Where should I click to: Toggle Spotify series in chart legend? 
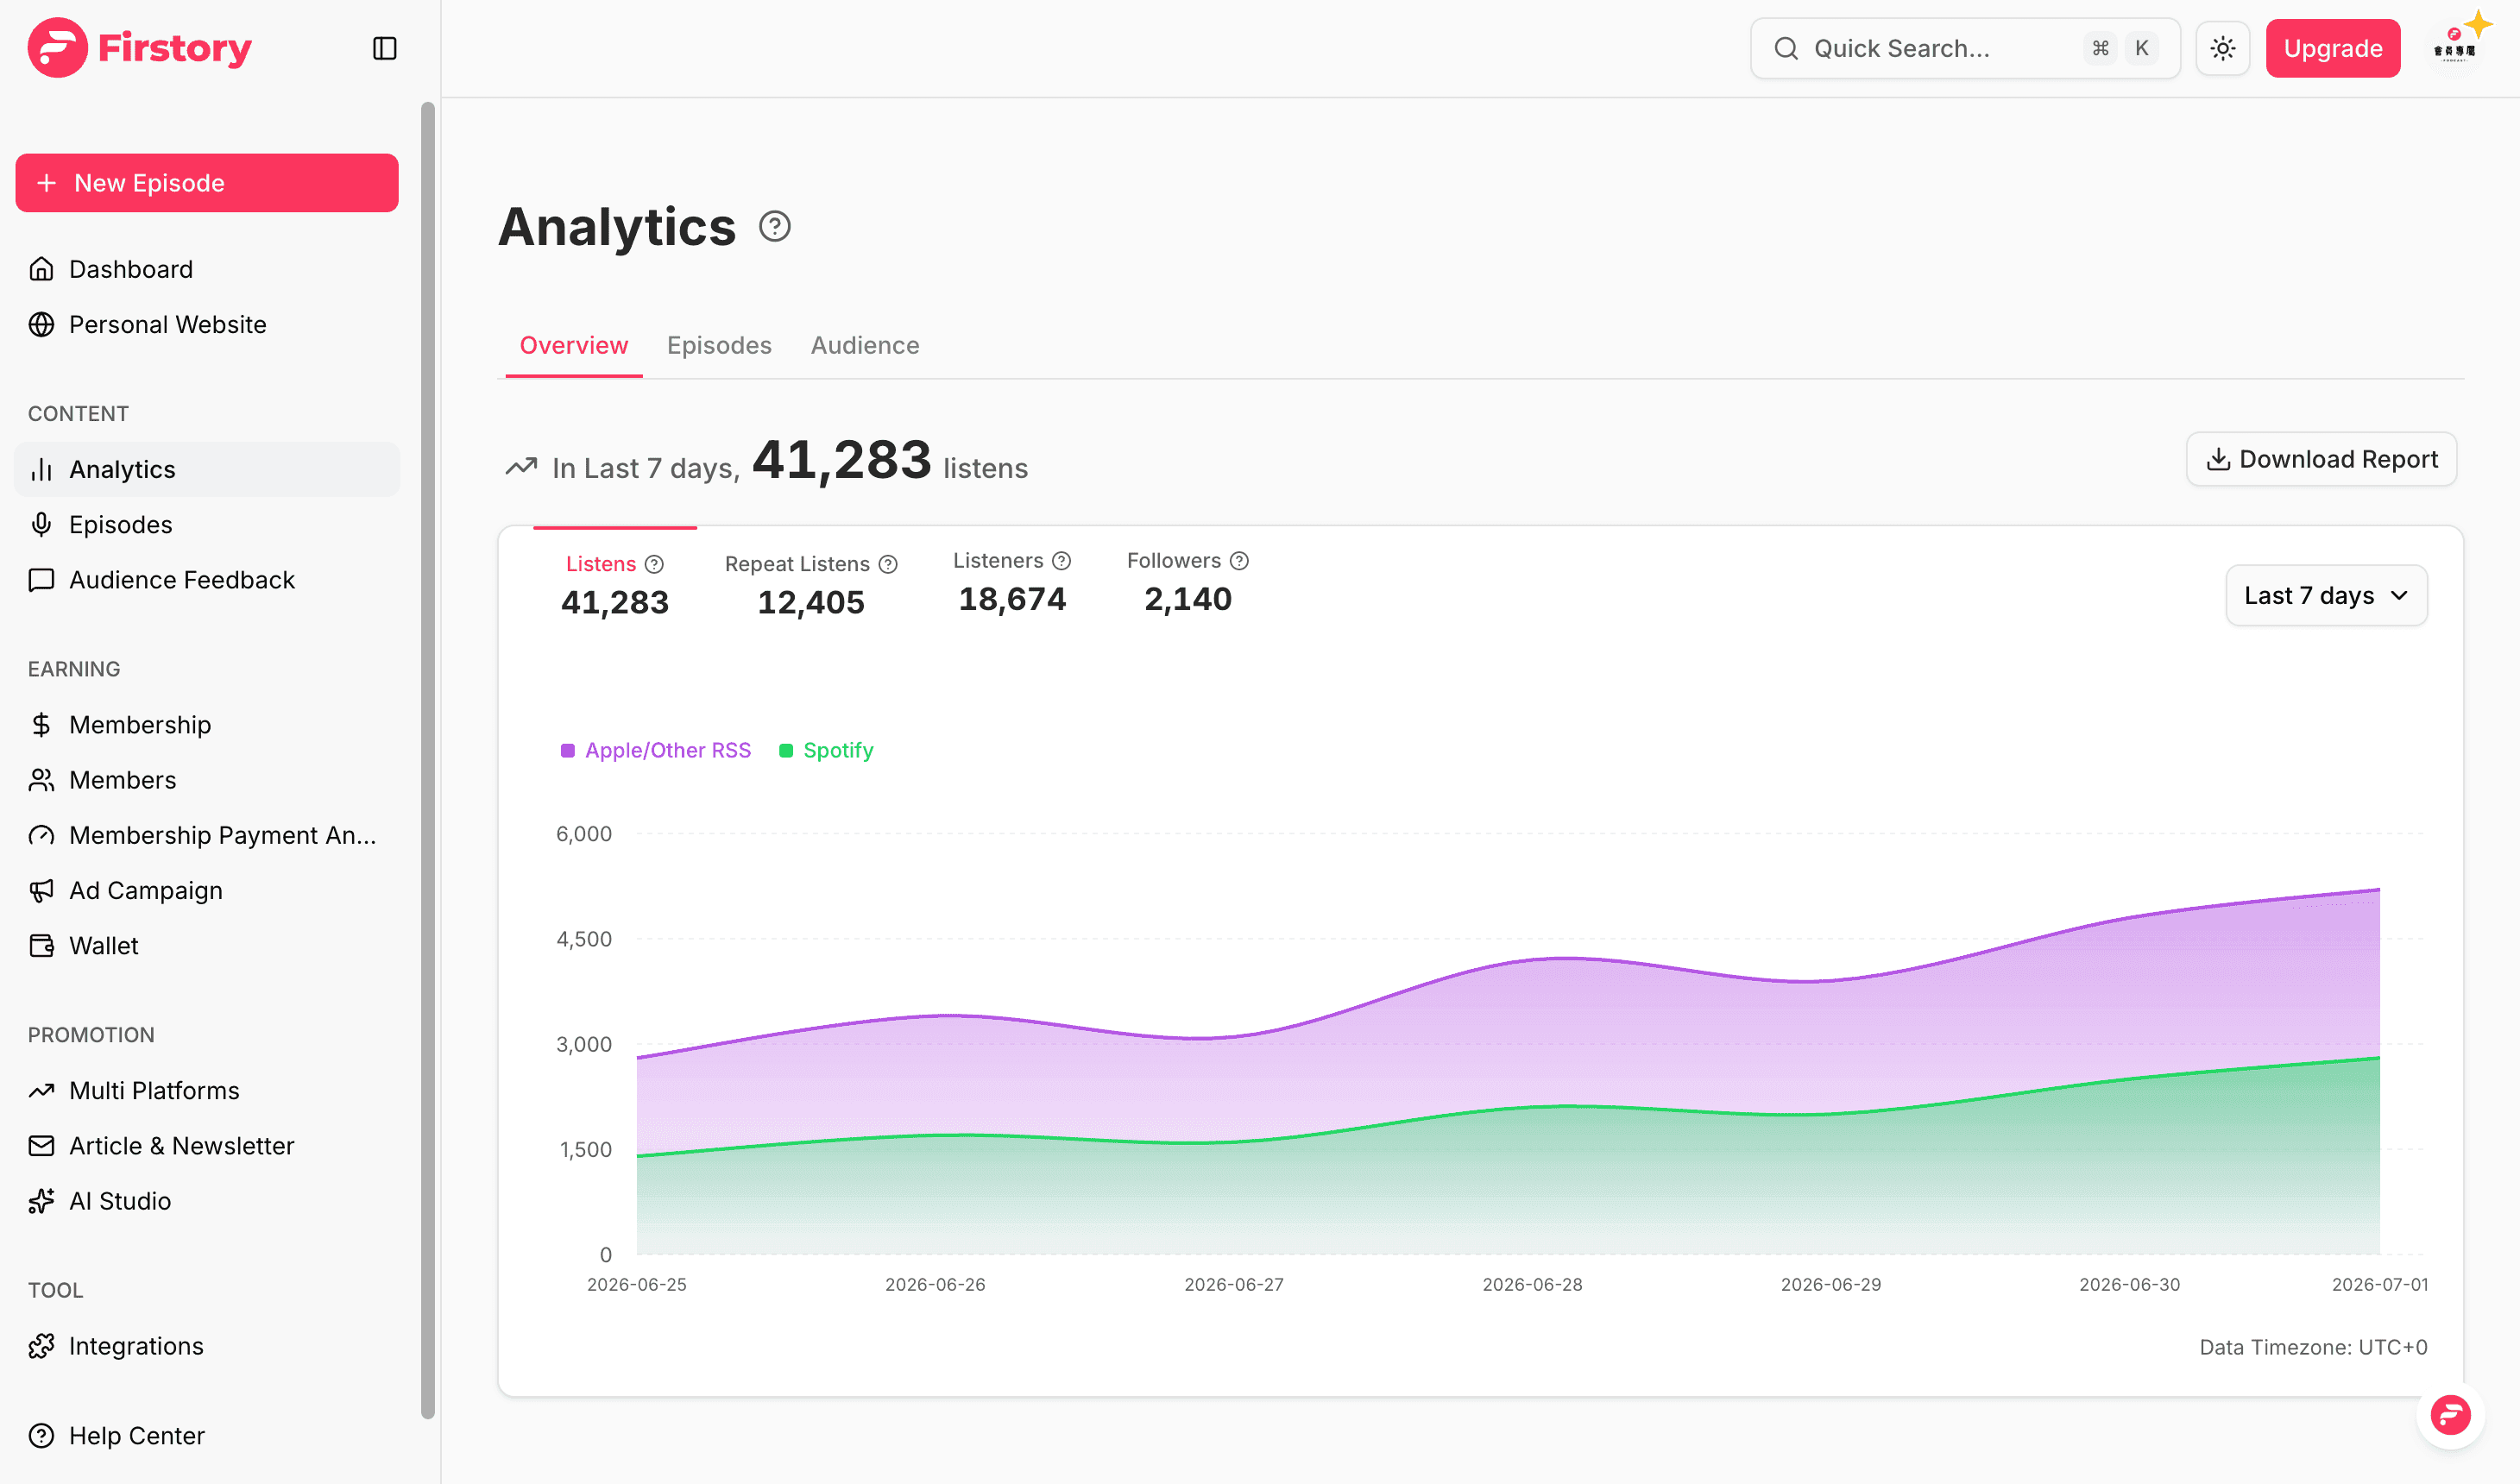826,750
